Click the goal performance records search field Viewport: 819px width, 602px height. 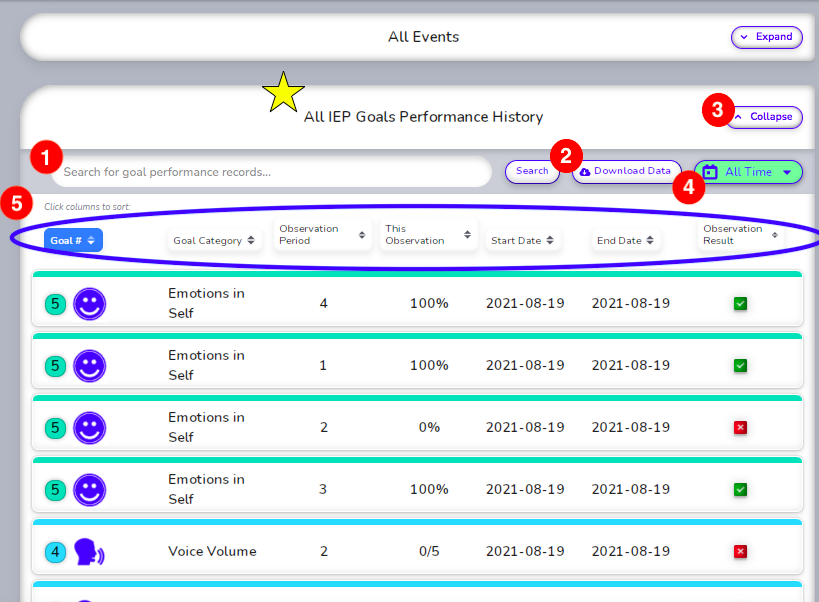click(272, 172)
